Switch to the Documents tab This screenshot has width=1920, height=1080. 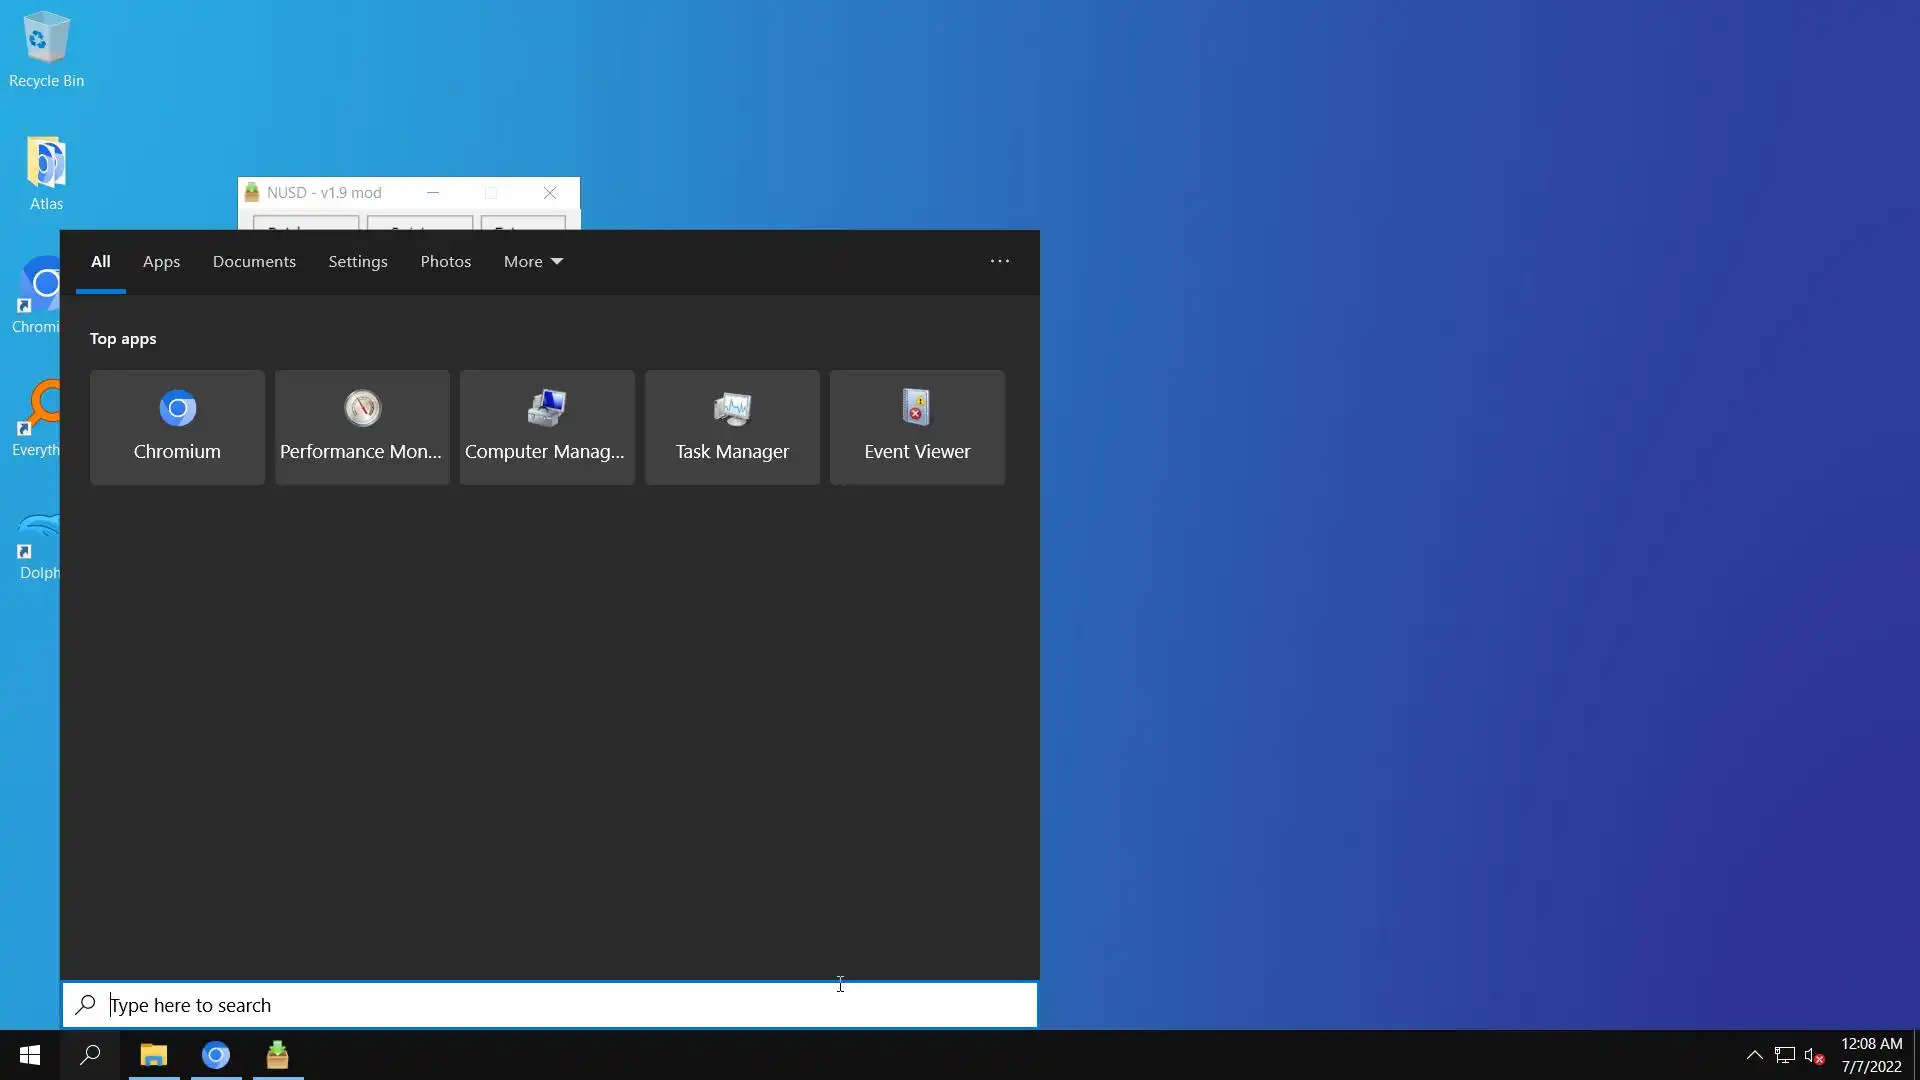coord(254,262)
